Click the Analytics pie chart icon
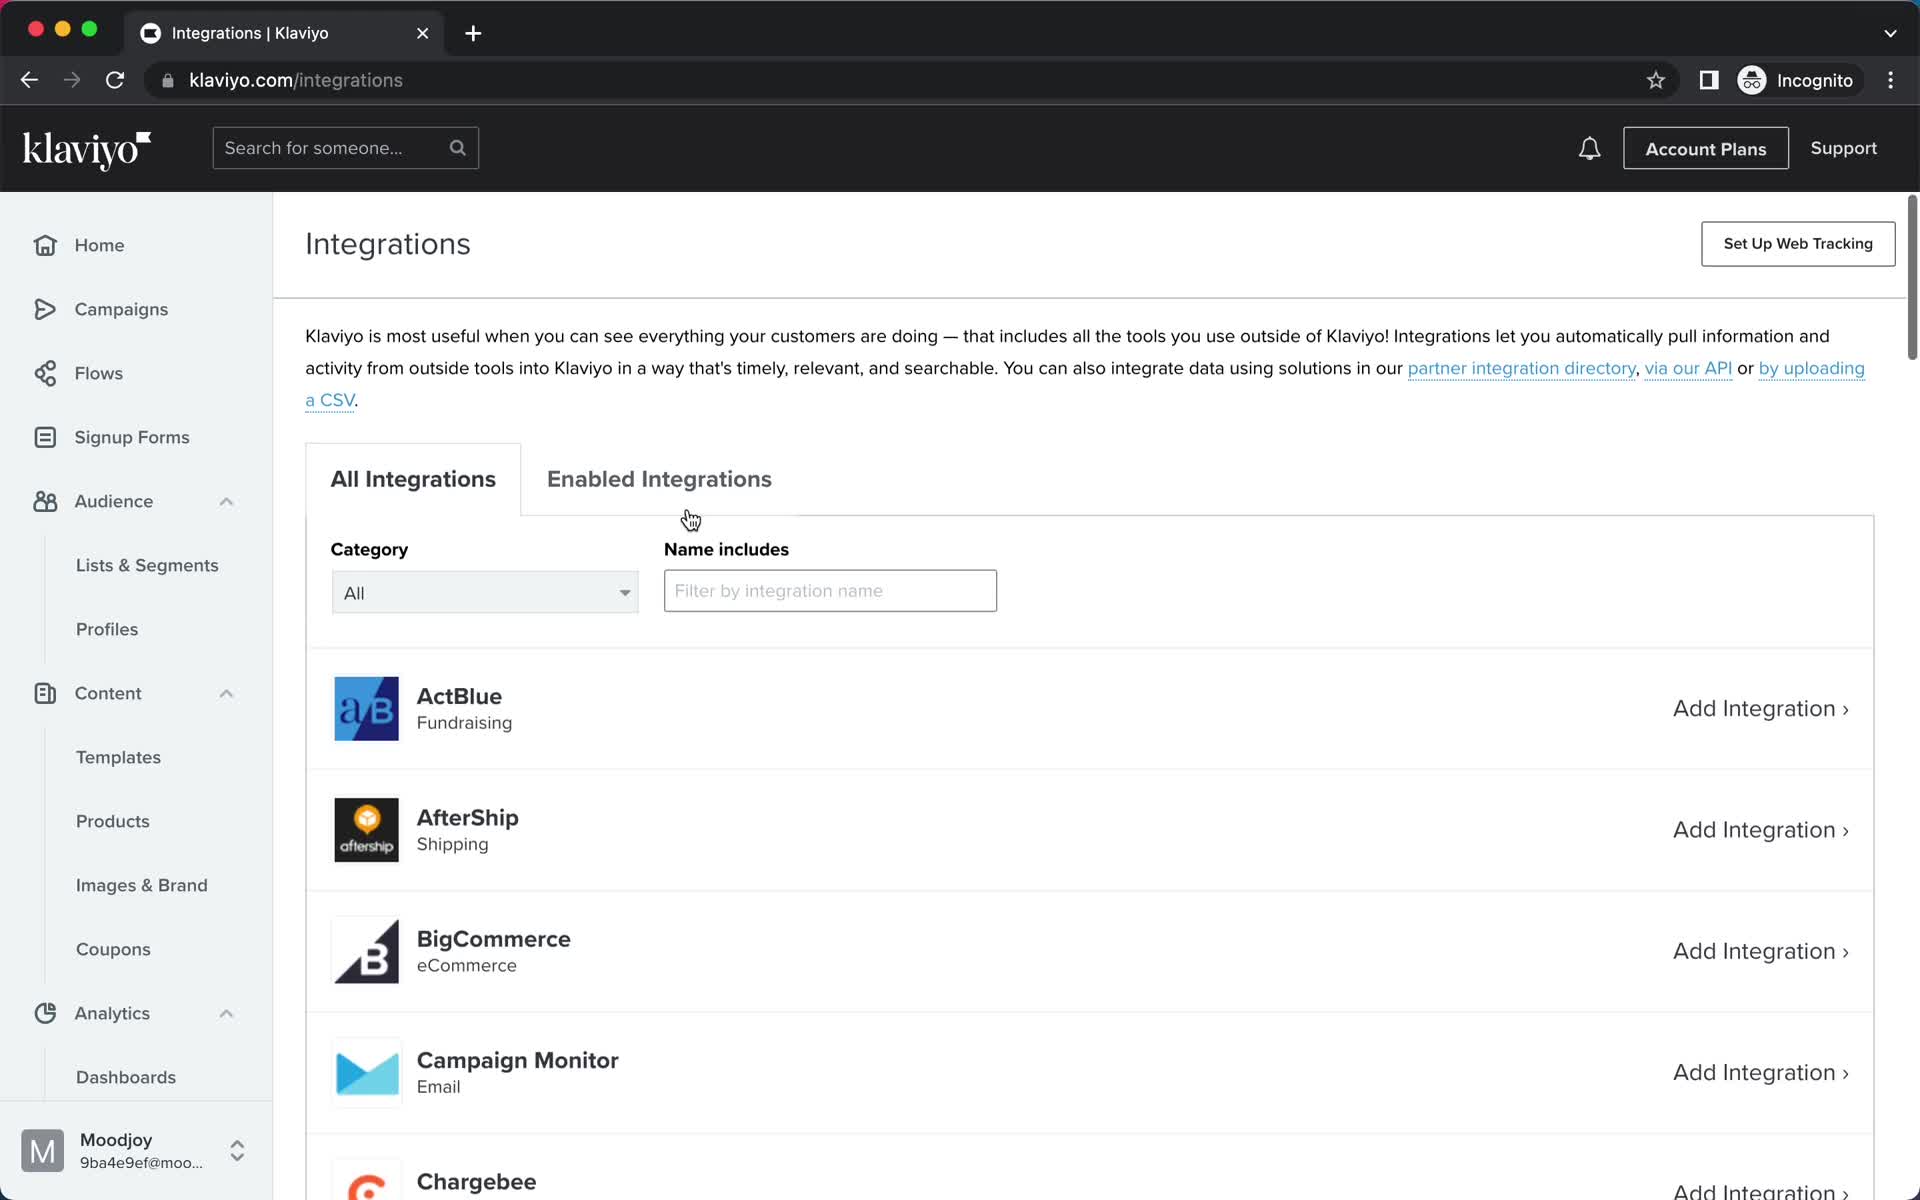The width and height of the screenshot is (1920, 1200). pyautogui.click(x=45, y=1013)
